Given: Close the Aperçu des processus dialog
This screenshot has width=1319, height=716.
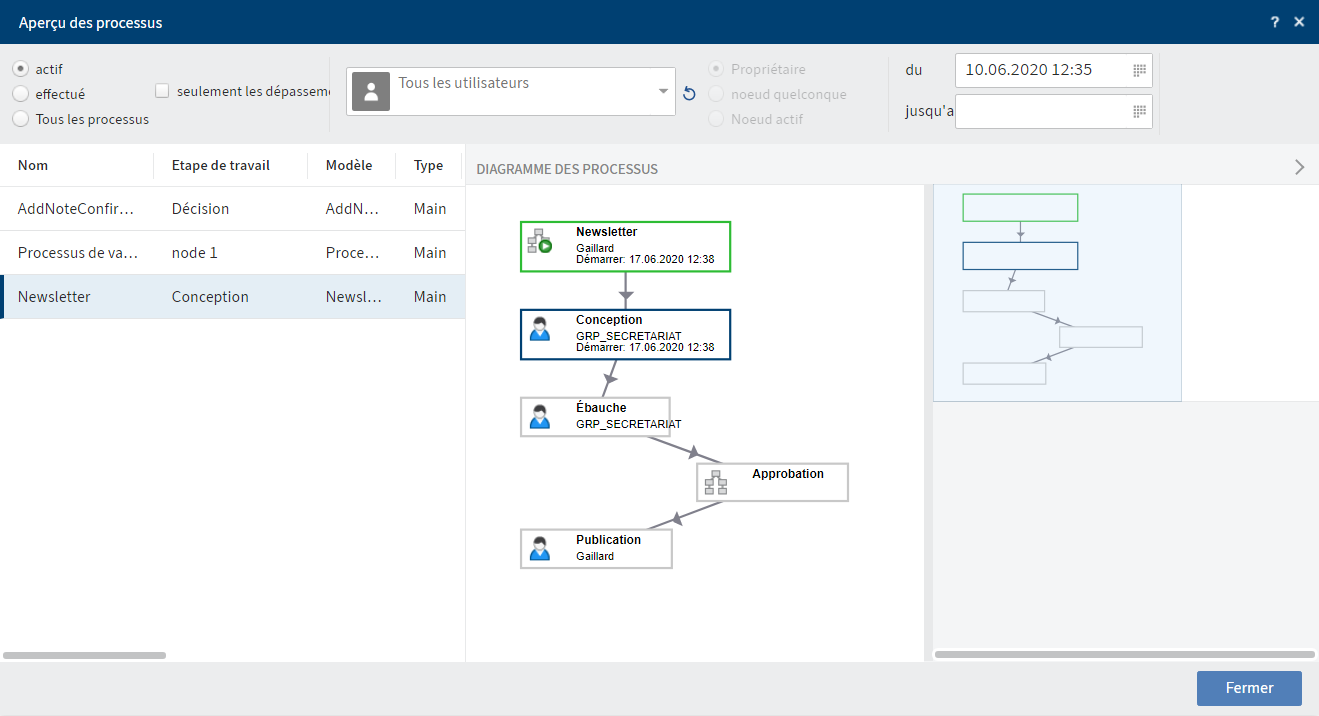Looking at the screenshot, I should point(1299,22).
